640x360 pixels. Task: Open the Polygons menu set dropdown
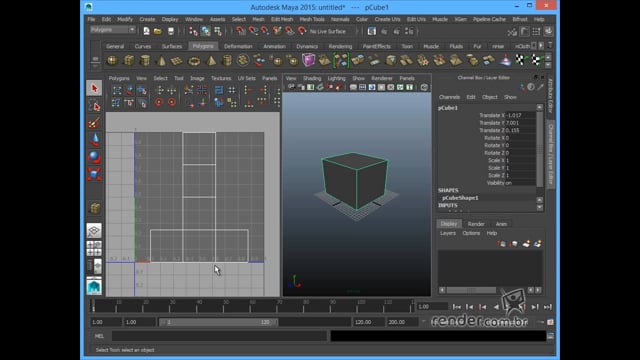click(112, 30)
